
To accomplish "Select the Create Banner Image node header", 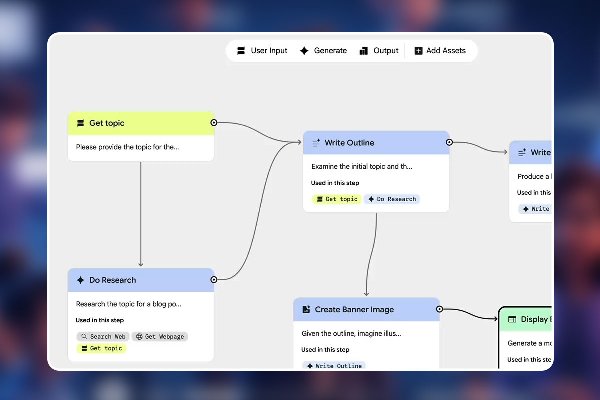I will click(367, 310).
